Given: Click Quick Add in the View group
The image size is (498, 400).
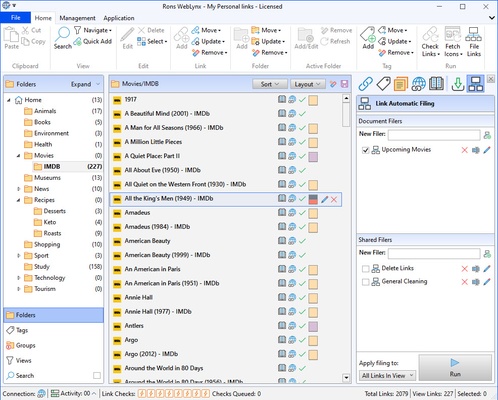Looking at the screenshot, I should pyautogui.click(x=93, y=41).
